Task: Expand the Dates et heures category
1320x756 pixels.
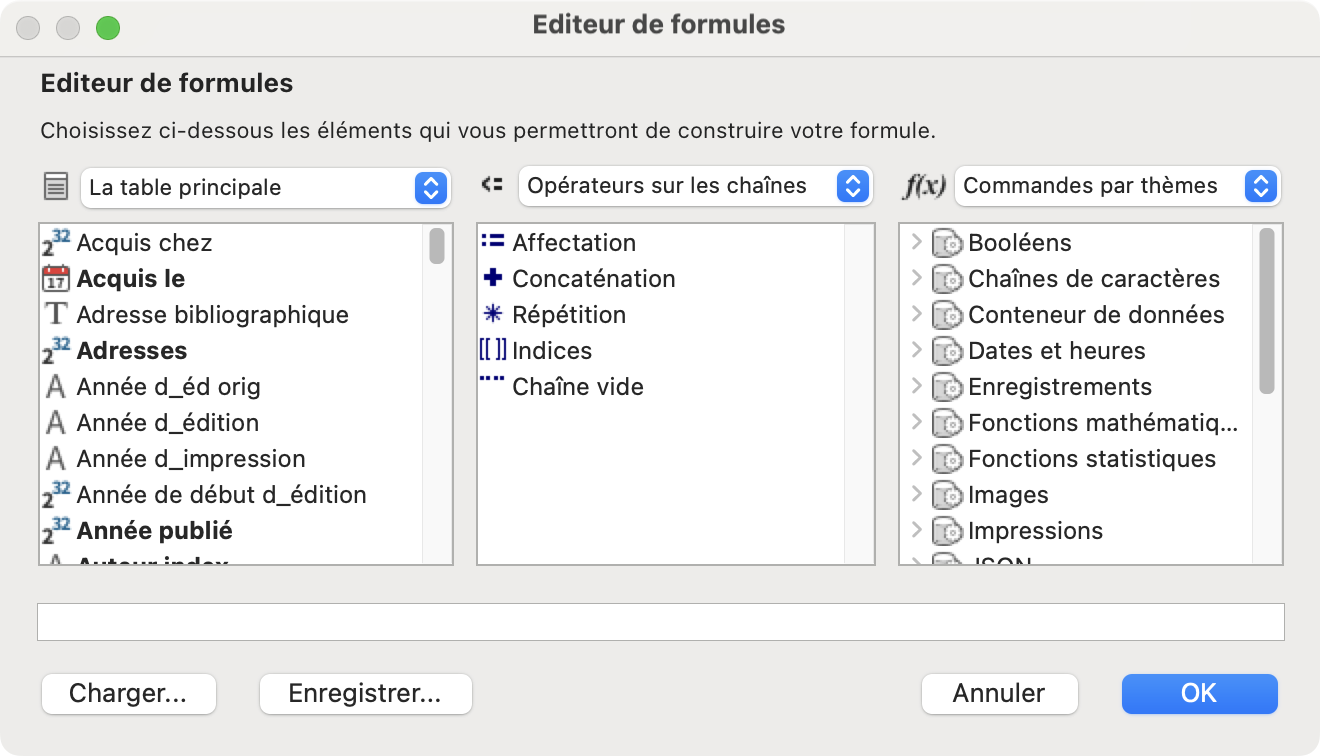Action: coord(917,351)
